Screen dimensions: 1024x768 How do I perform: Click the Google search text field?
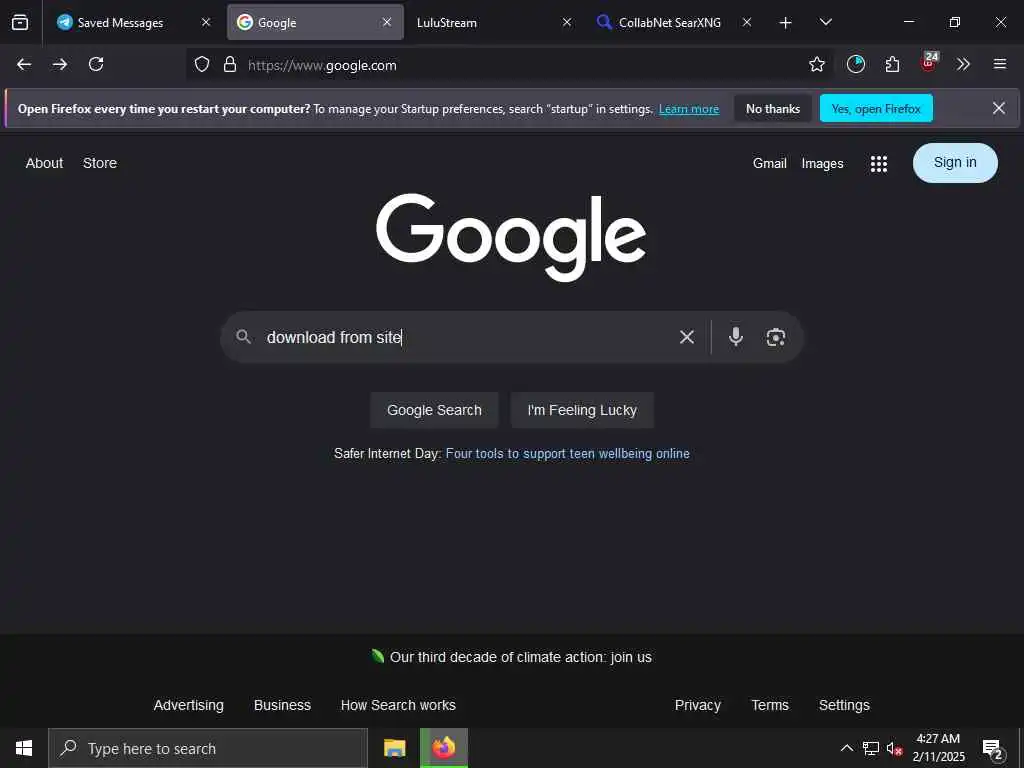point(467,337)
